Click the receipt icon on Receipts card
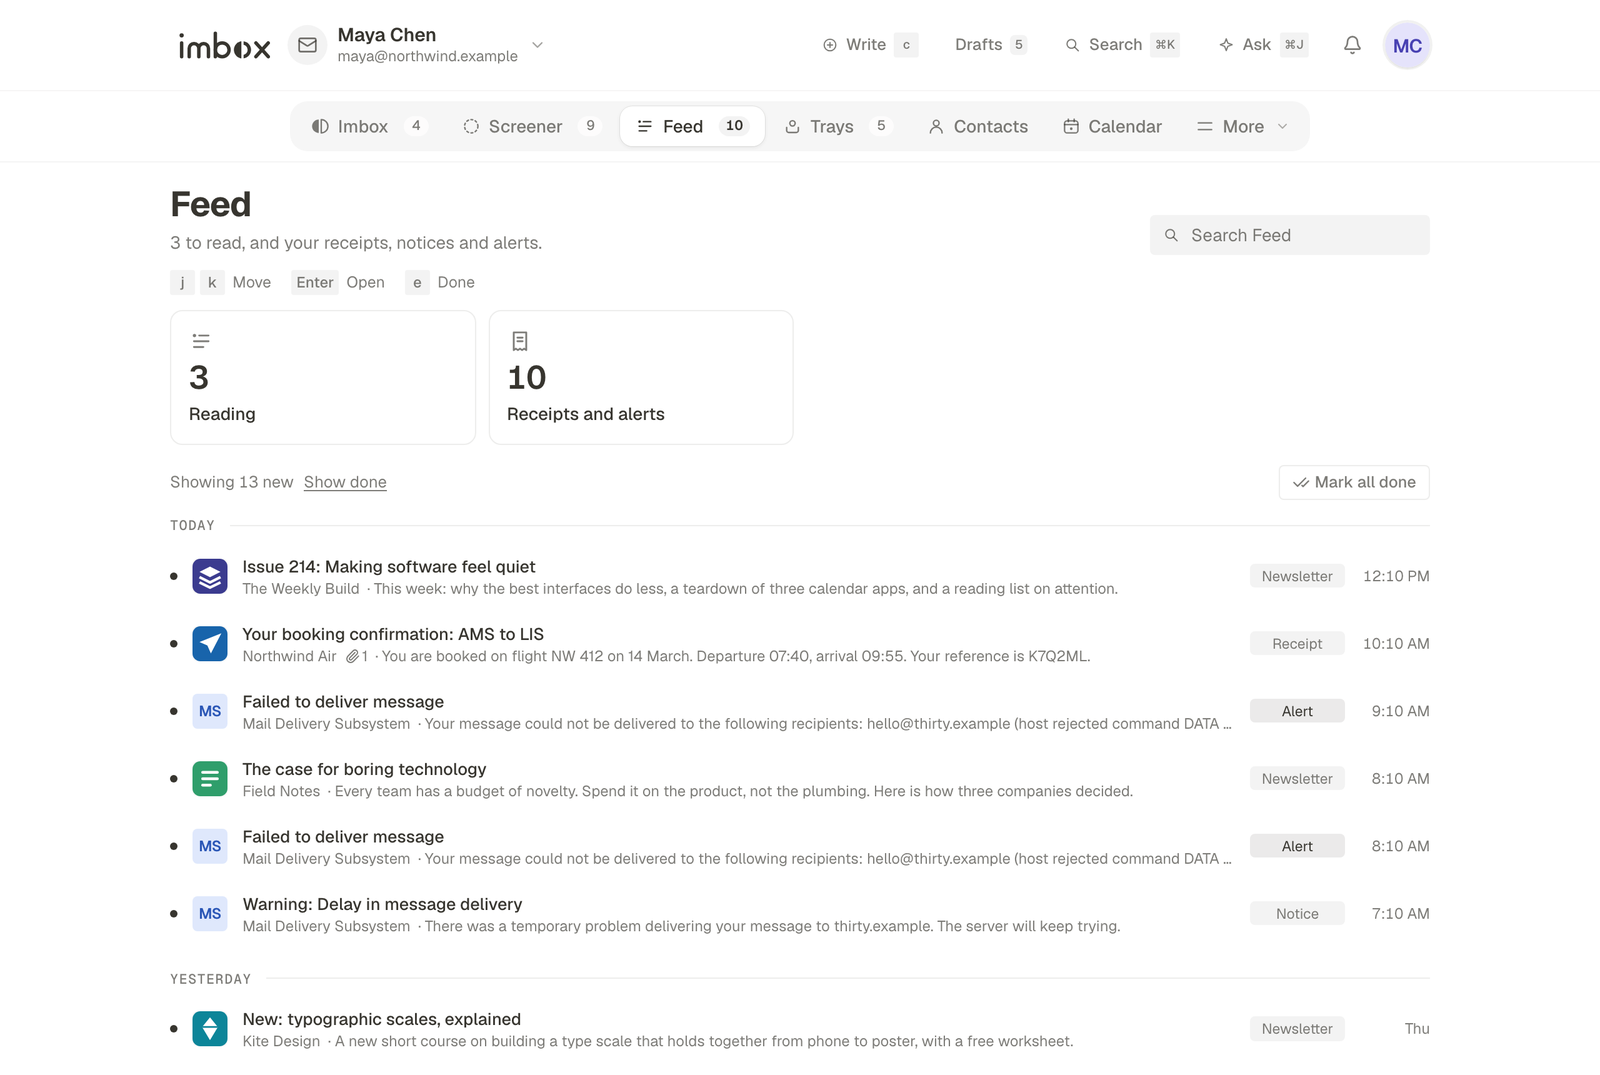 (520, 341)
